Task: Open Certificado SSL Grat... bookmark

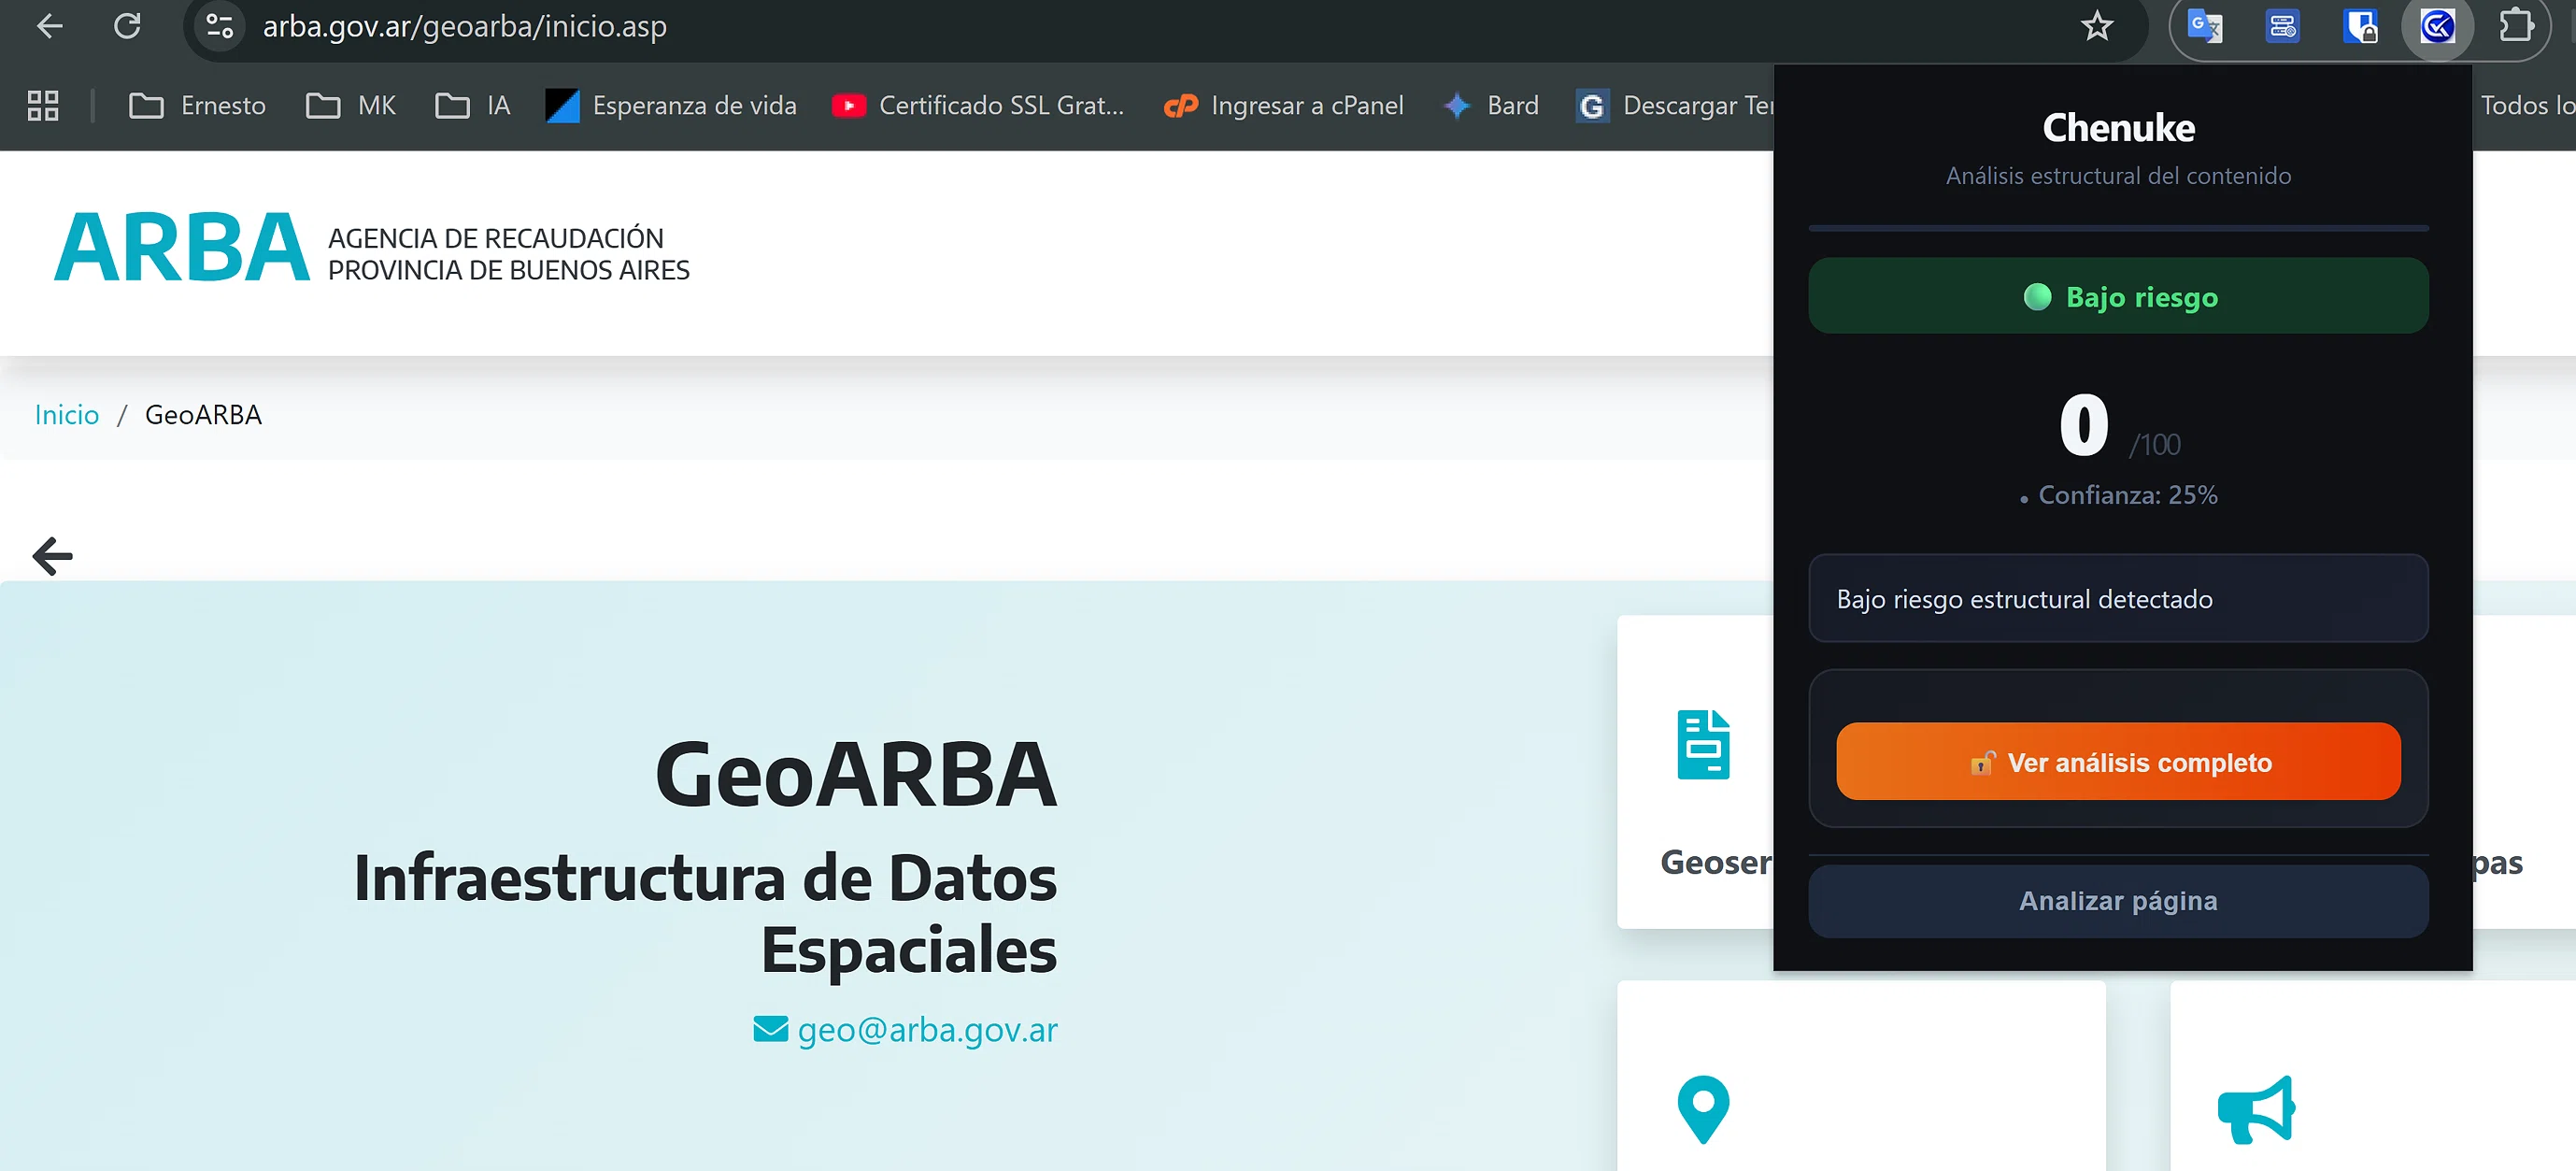Action: point(977,105)
